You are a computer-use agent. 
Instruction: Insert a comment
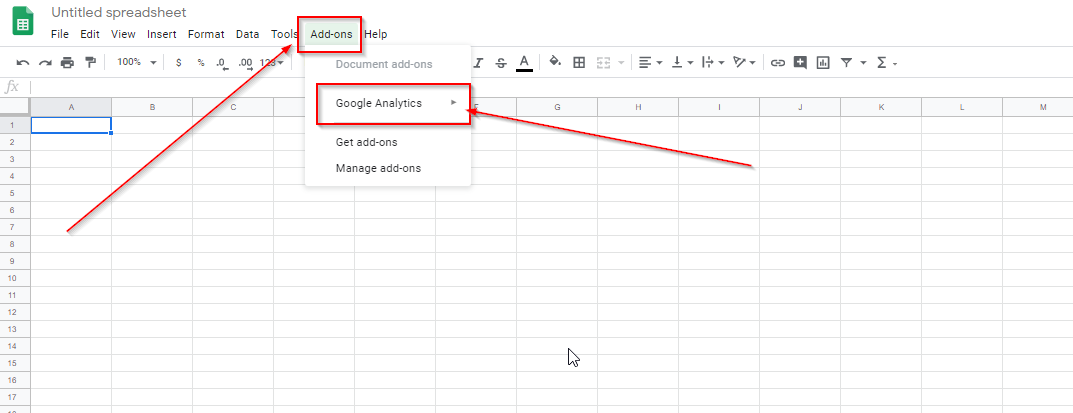[x=800, y=63]
